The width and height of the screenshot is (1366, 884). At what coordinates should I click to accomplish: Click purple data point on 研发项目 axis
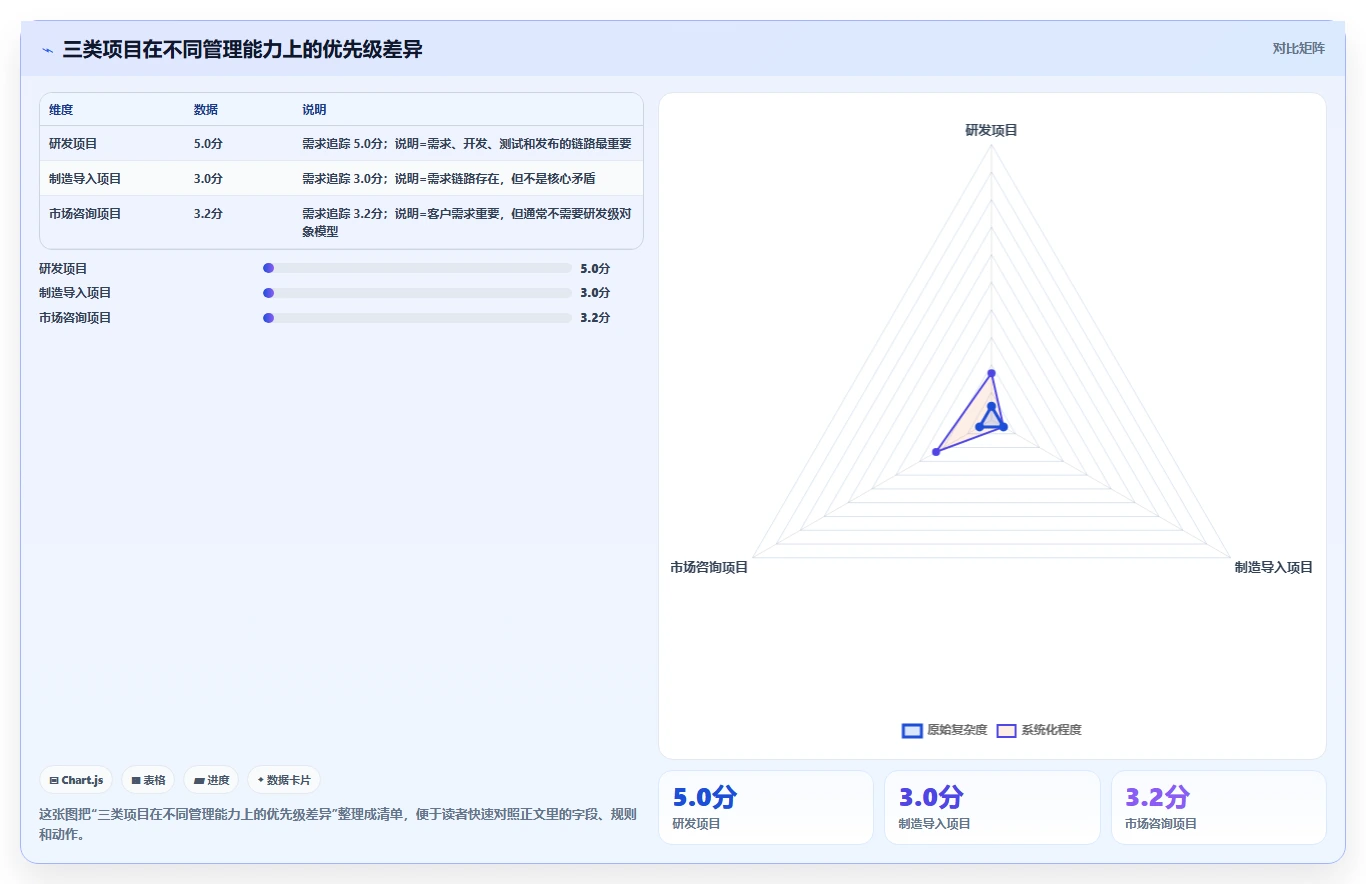click(x=992, y=374)
